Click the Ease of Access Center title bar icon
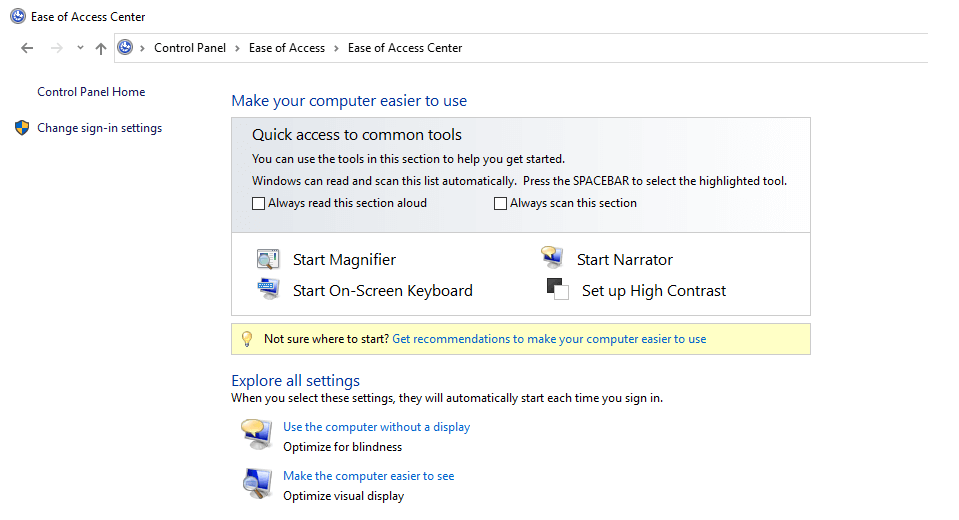This screenshot has width=959, height=520. (x=18, y=17)
